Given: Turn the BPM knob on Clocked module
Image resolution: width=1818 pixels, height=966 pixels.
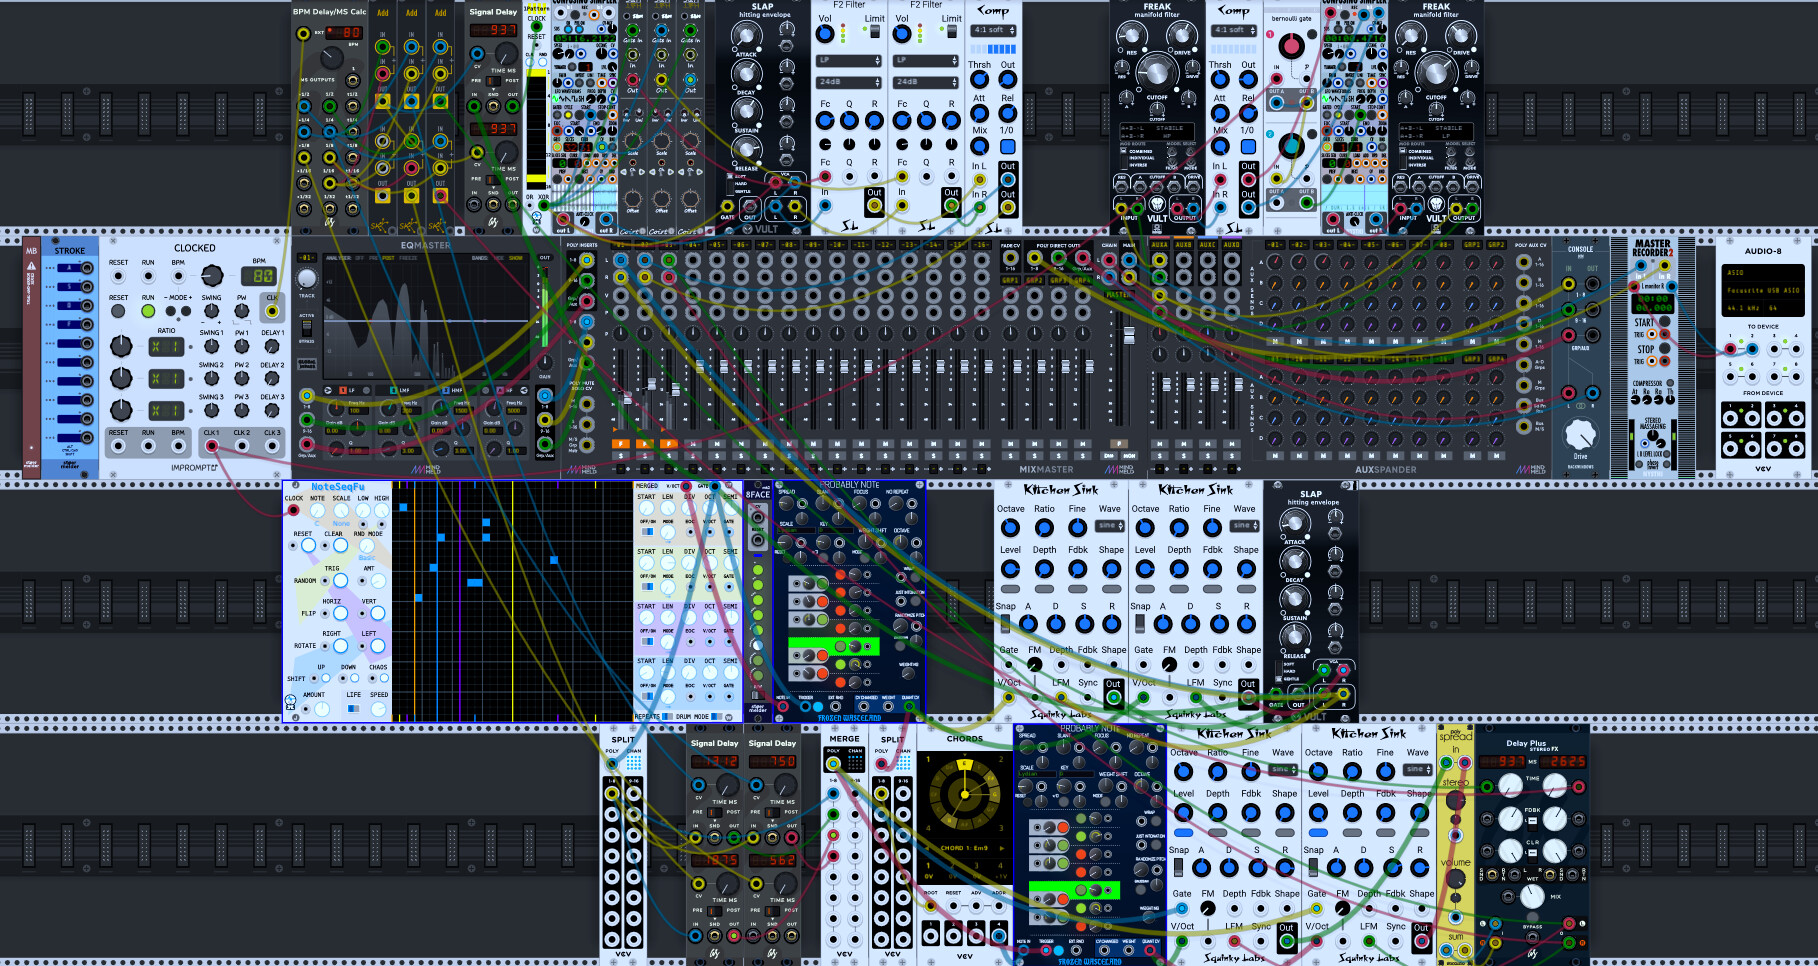Looking at the screenshot, I should click(211, 275).
